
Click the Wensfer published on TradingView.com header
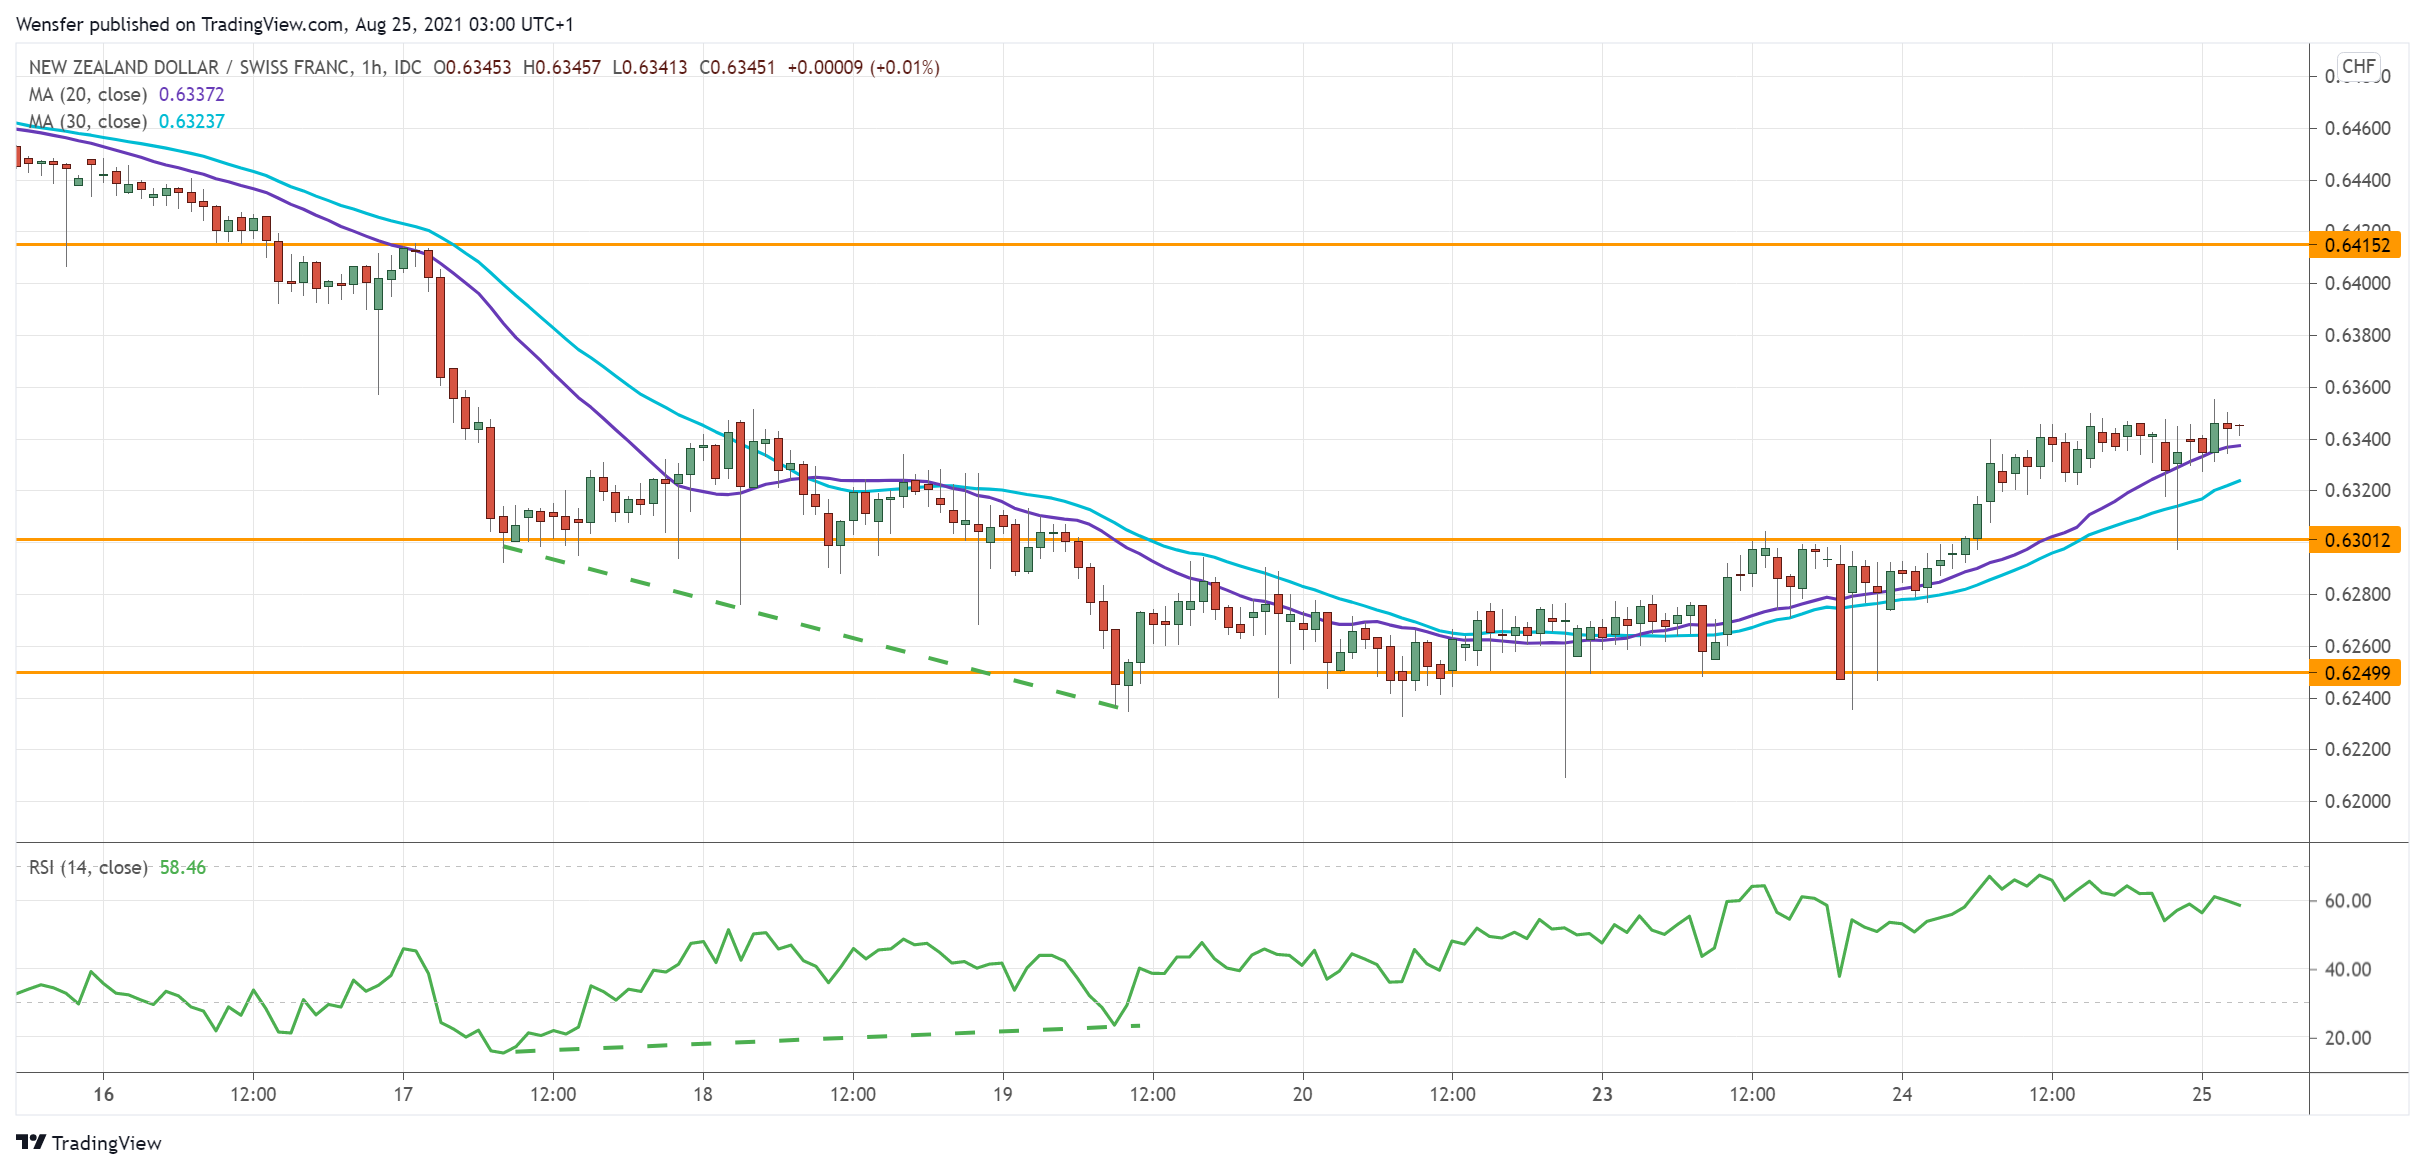(294, 24)
